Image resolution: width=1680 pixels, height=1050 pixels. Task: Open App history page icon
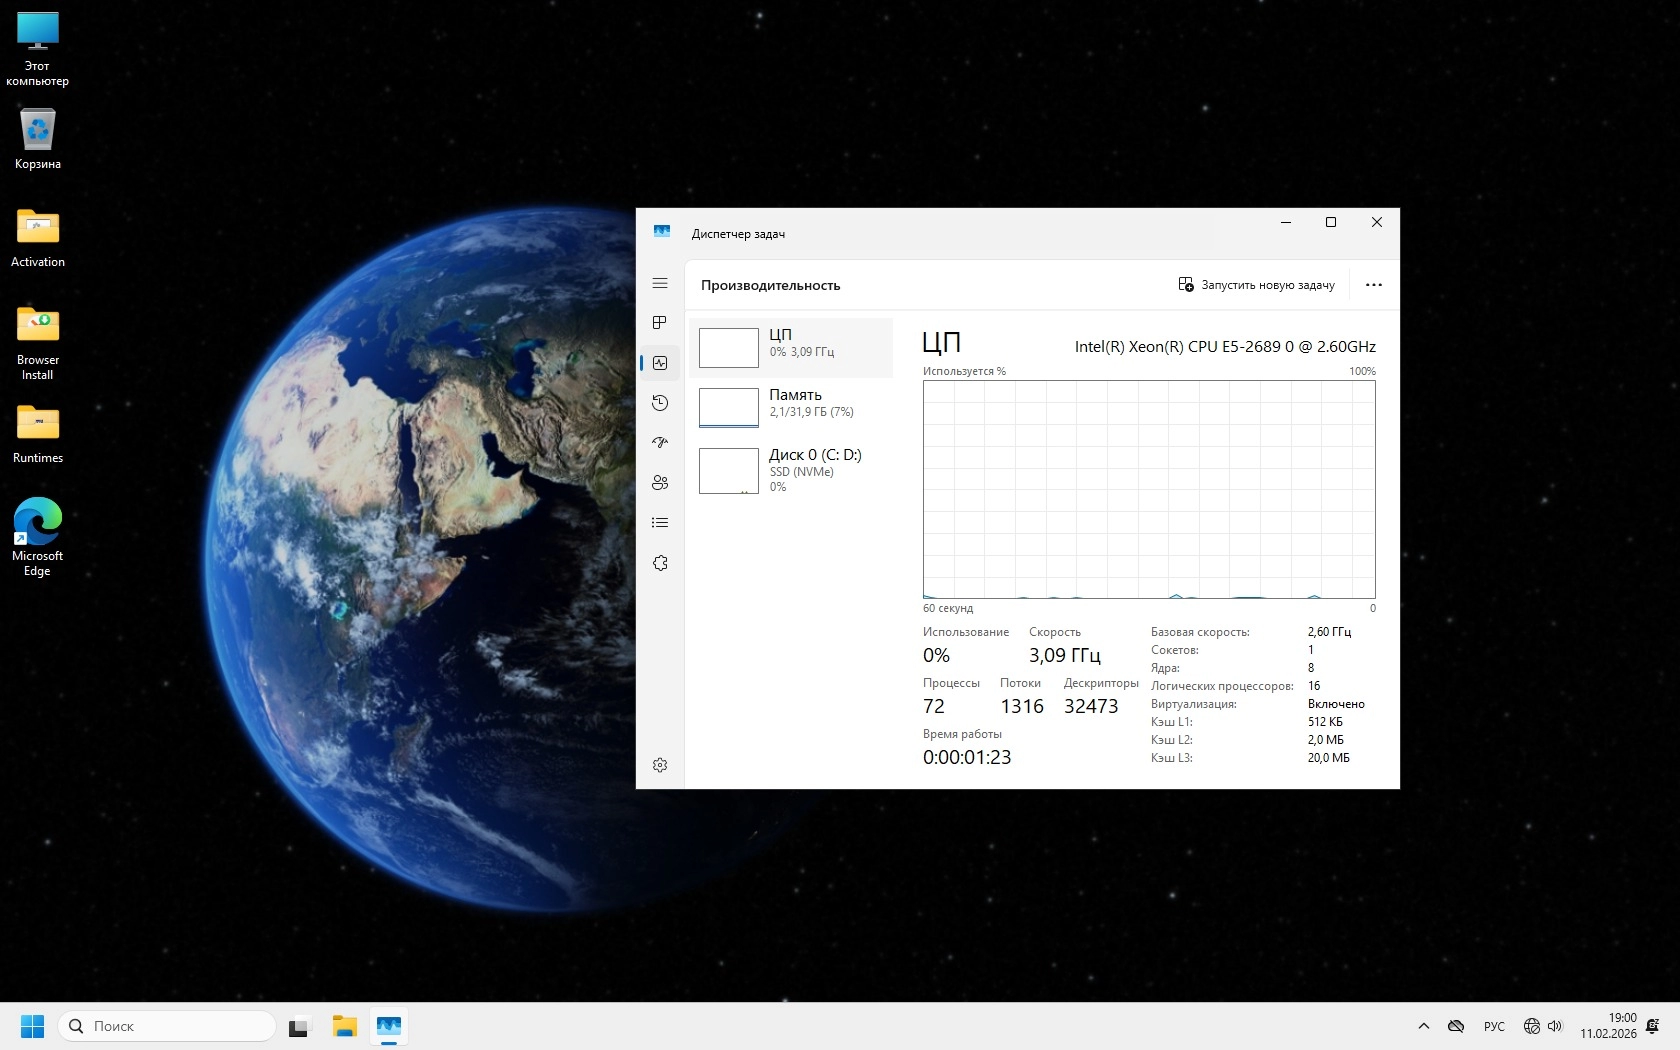pyautogui.click(x=660, y=403)
